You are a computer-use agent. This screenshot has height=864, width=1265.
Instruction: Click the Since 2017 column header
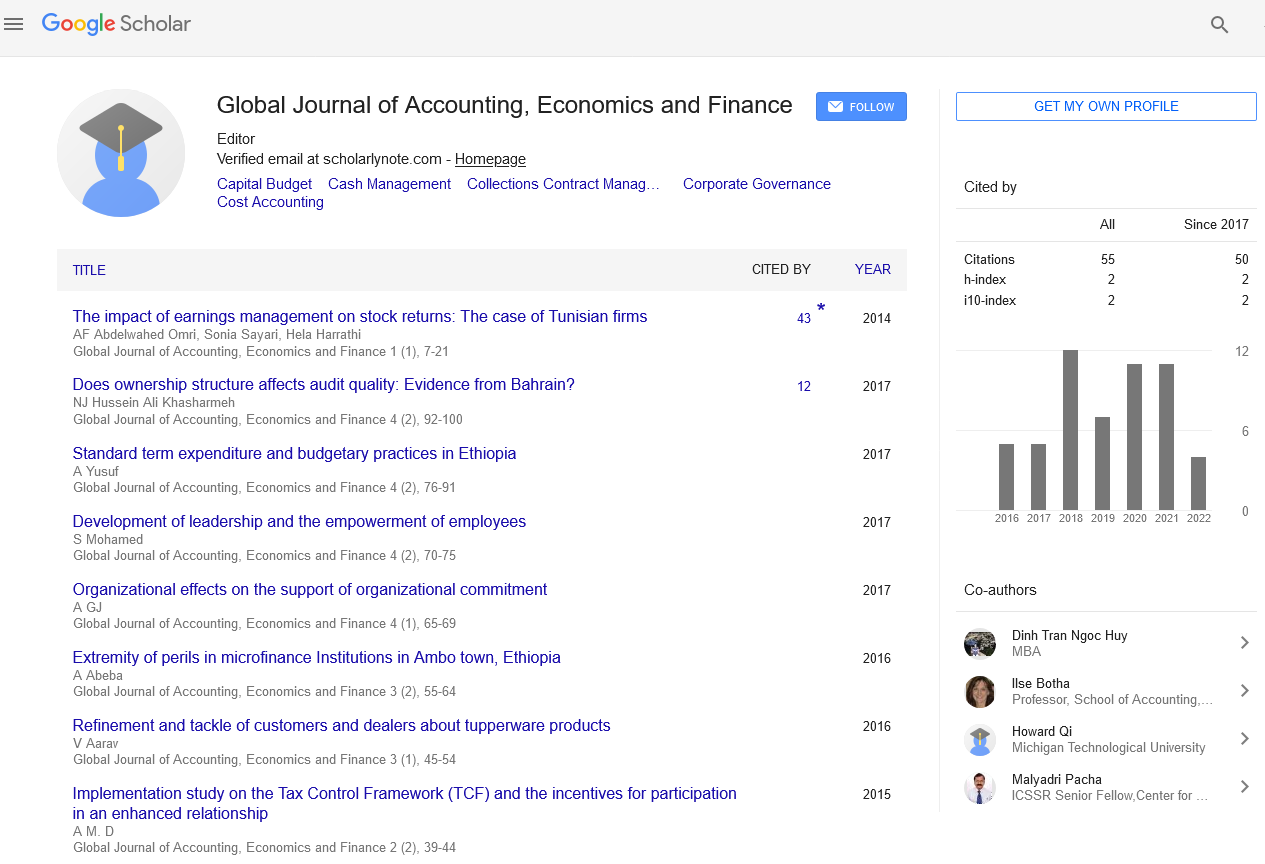click(x=1216, y=224)
